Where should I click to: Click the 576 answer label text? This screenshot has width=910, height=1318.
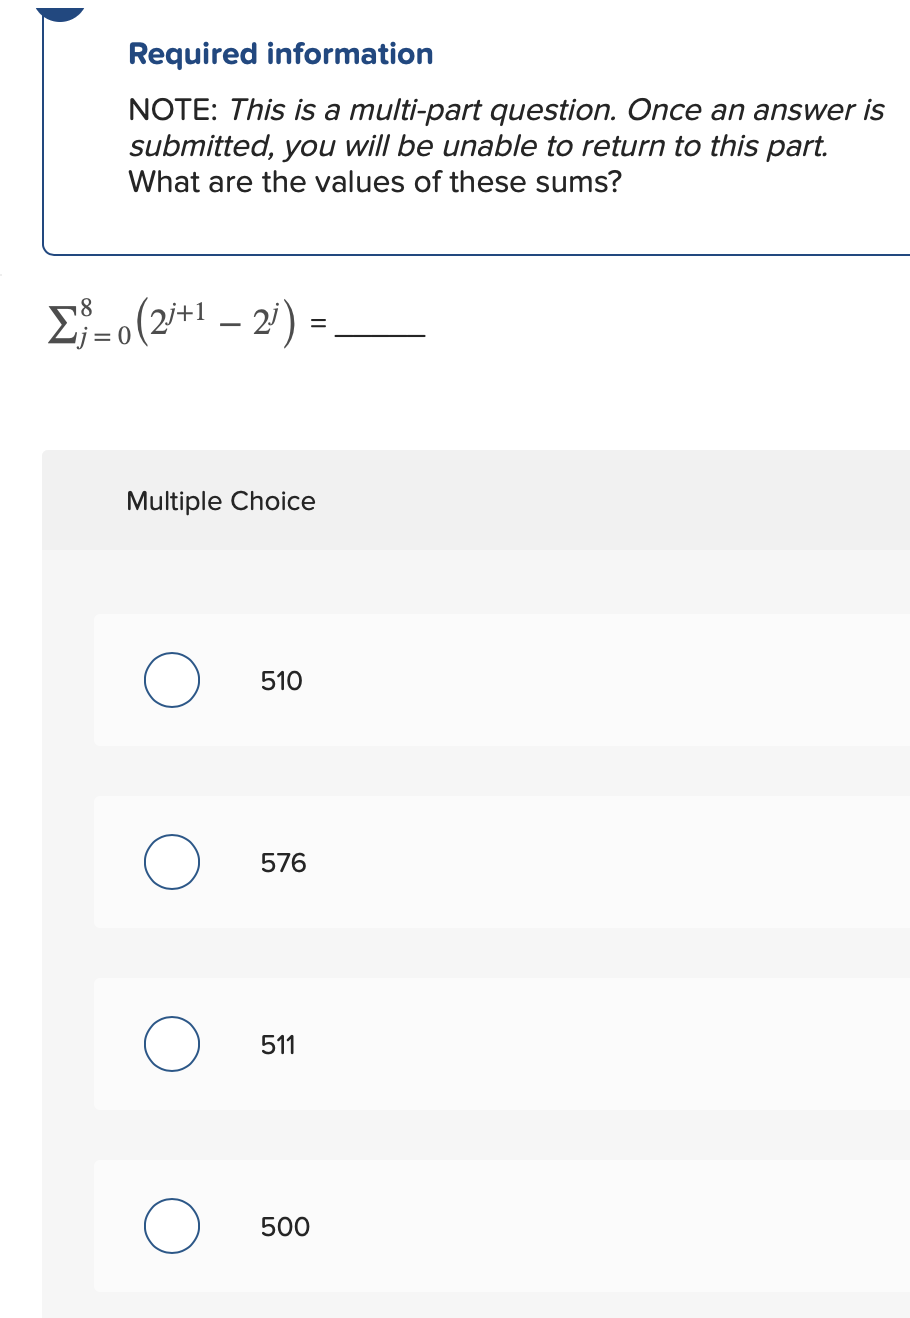[283, 863]
